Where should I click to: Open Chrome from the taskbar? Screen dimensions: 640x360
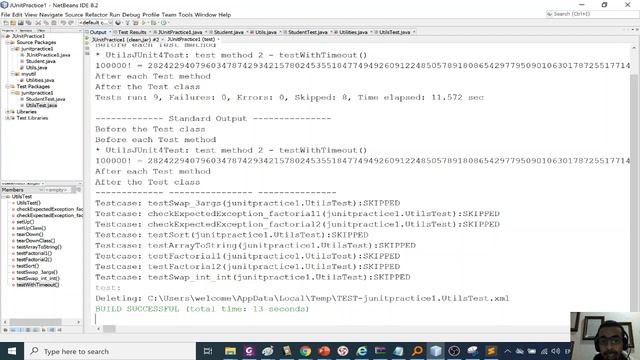click(305, 351)
